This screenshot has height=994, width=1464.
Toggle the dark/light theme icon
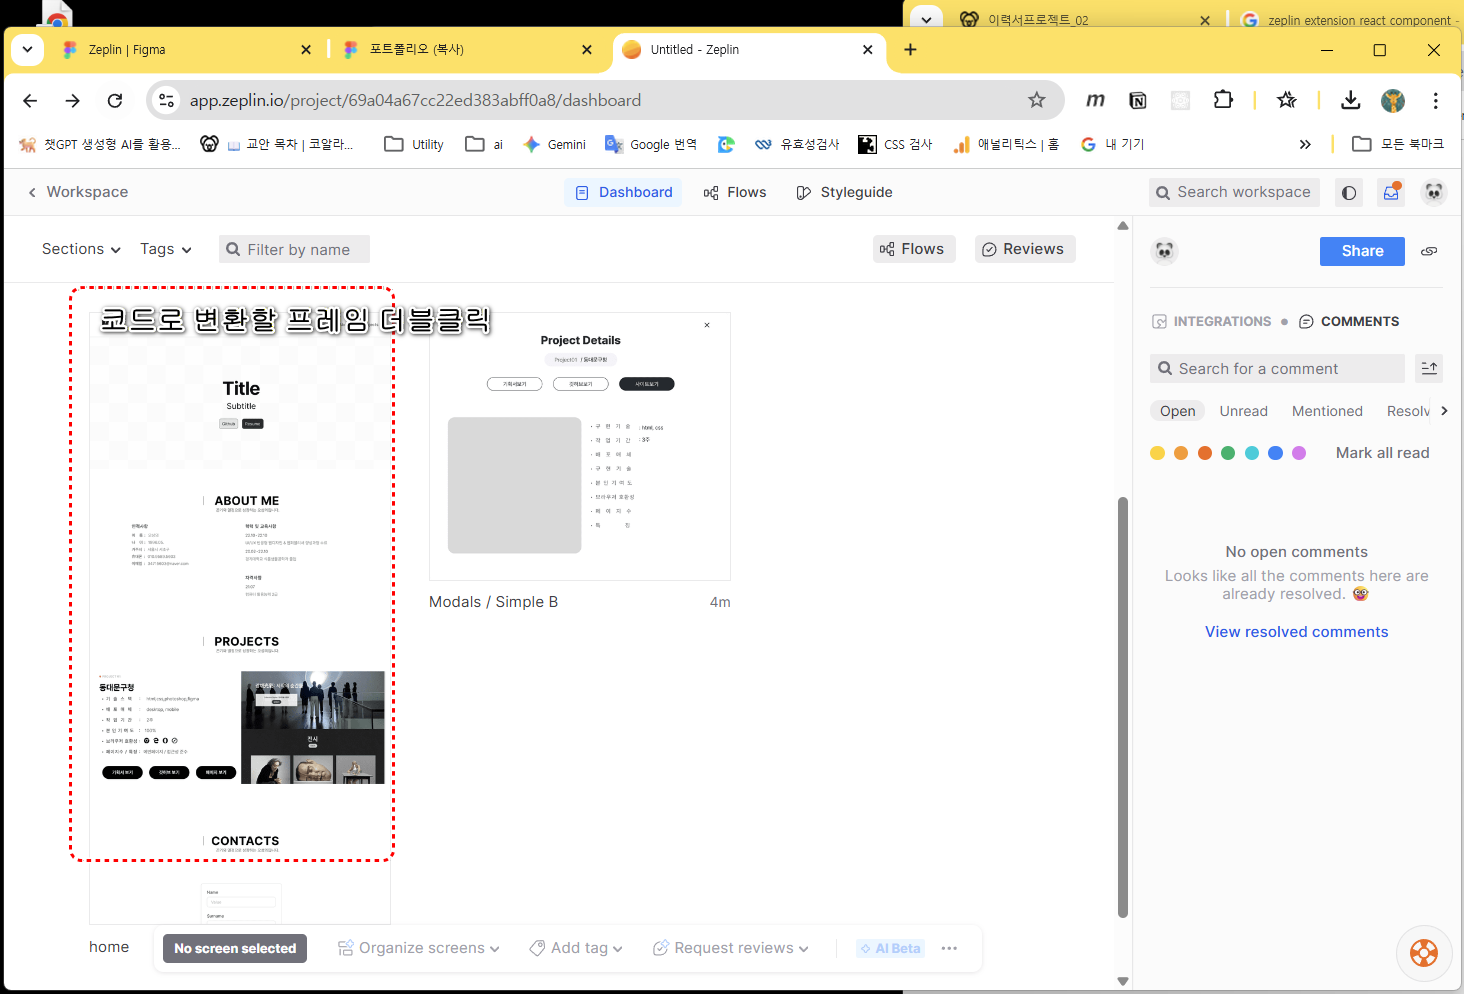(x=1349, y=193)
